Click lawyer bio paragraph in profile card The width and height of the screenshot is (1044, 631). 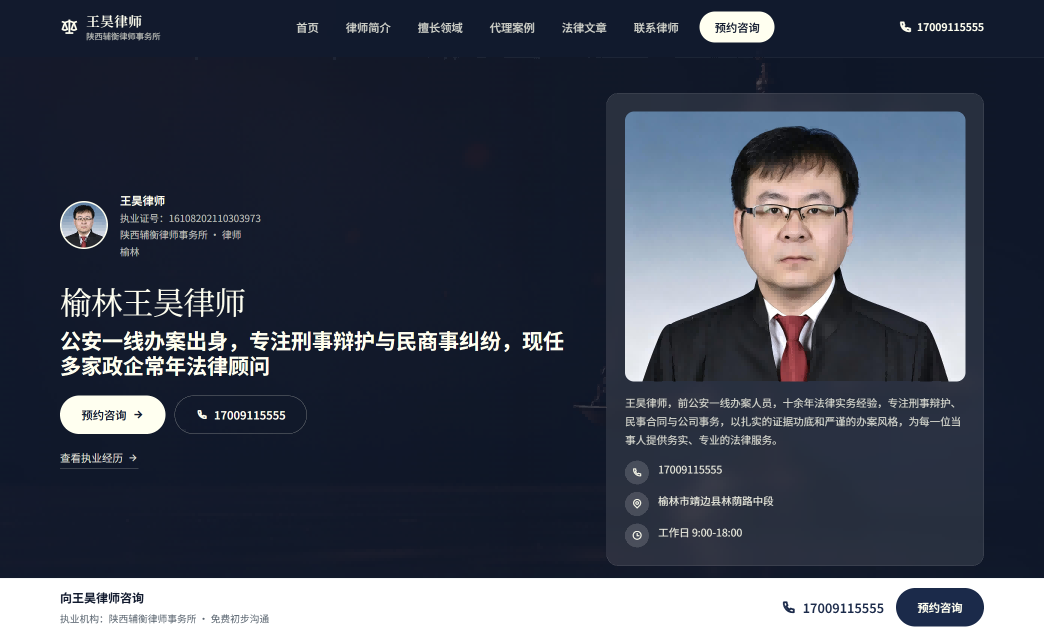tap(793, 421)
